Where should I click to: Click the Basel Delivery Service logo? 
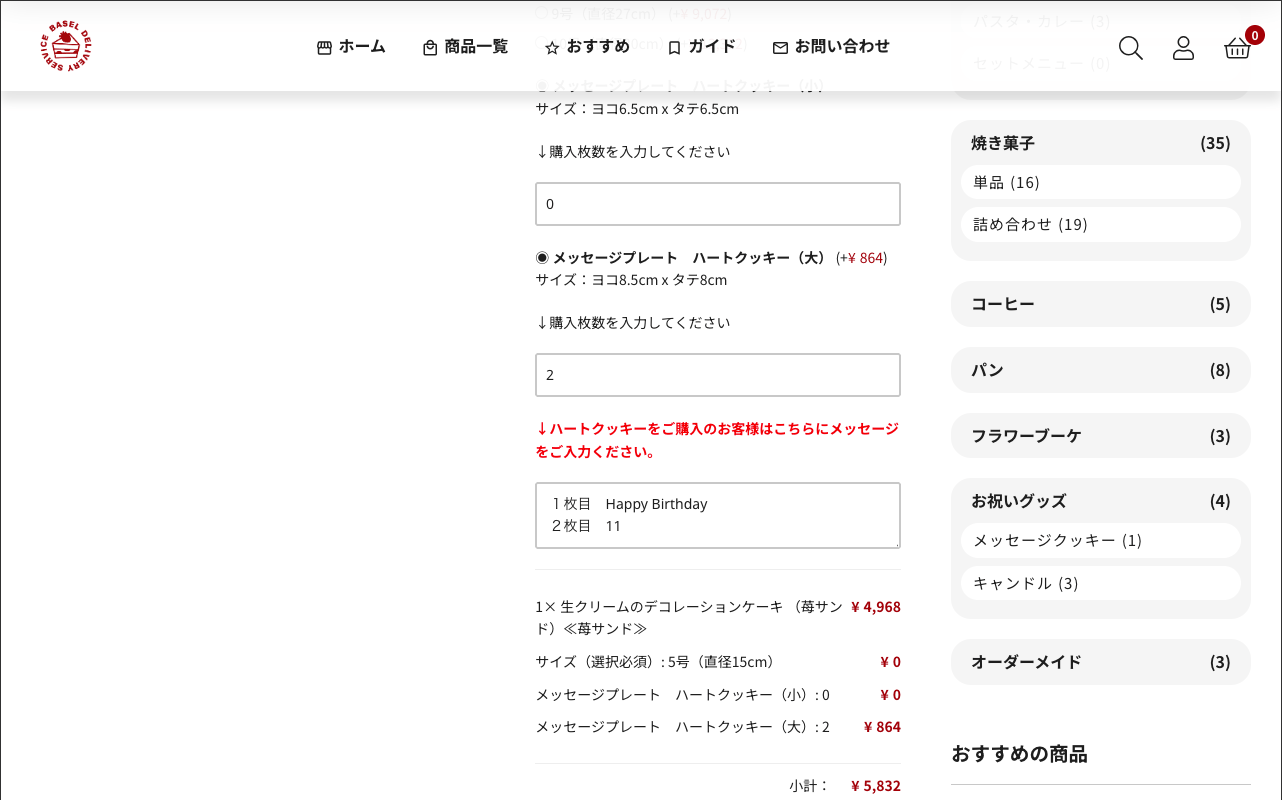click(x=66, y=46)
